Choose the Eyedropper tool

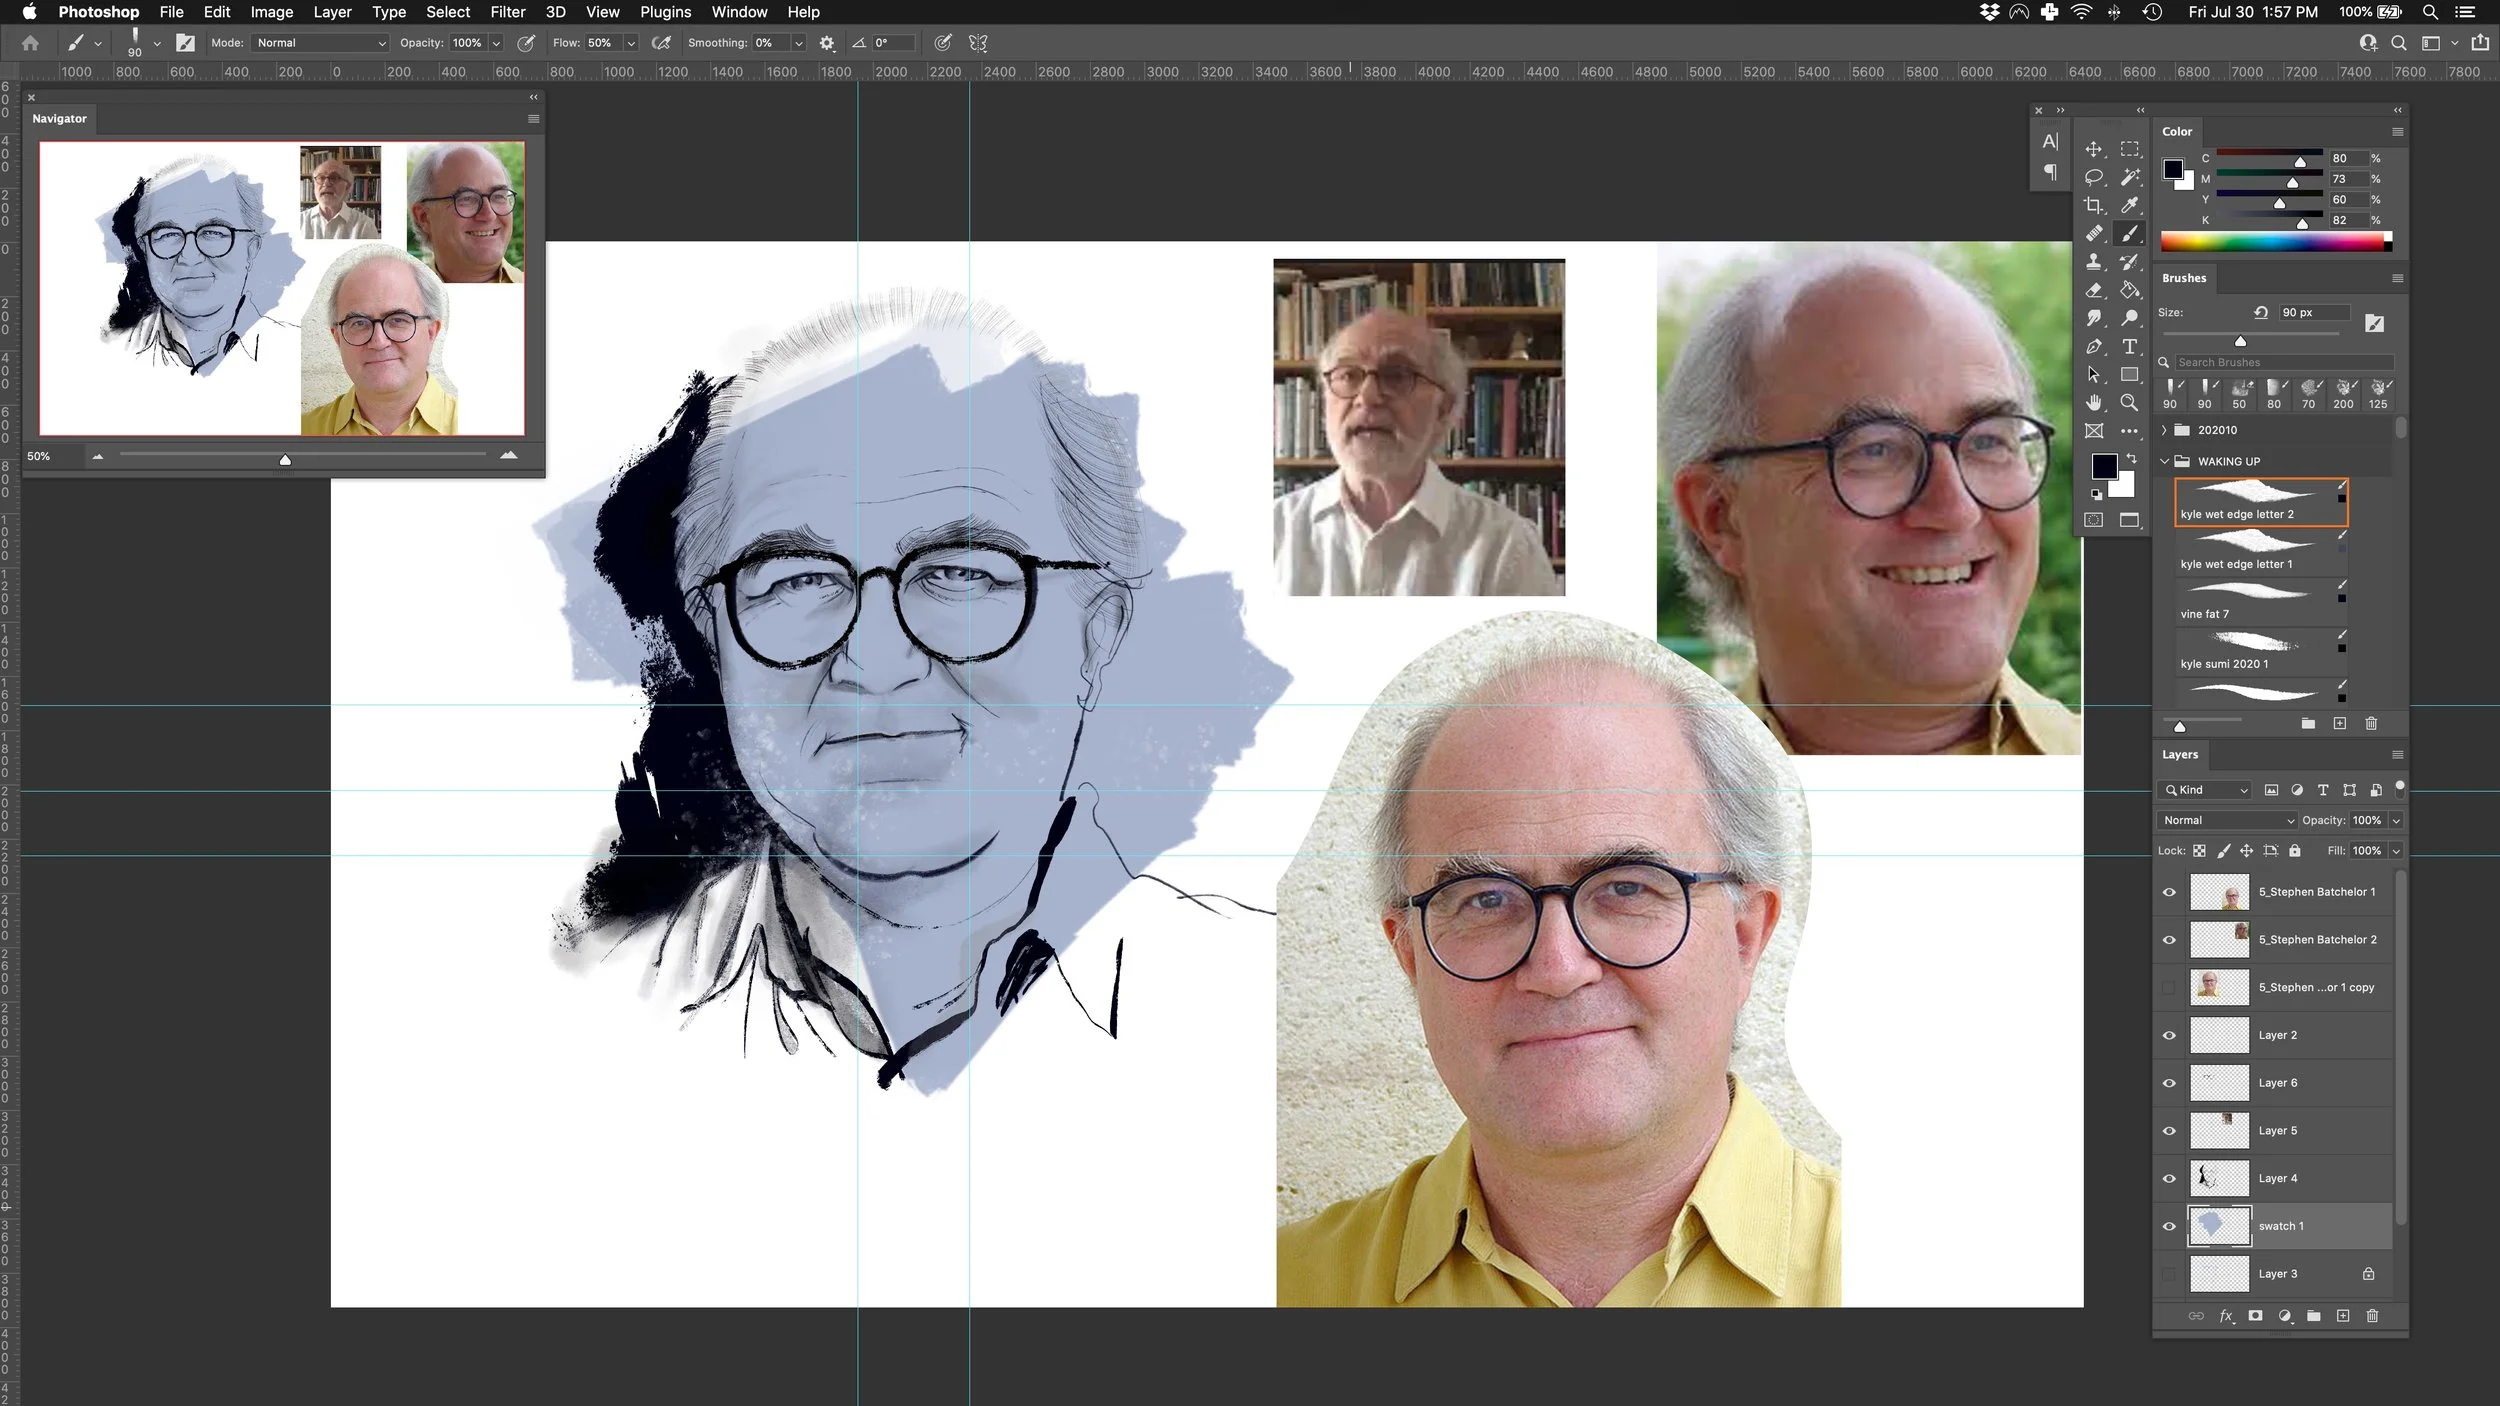(x=2130, y=205)
